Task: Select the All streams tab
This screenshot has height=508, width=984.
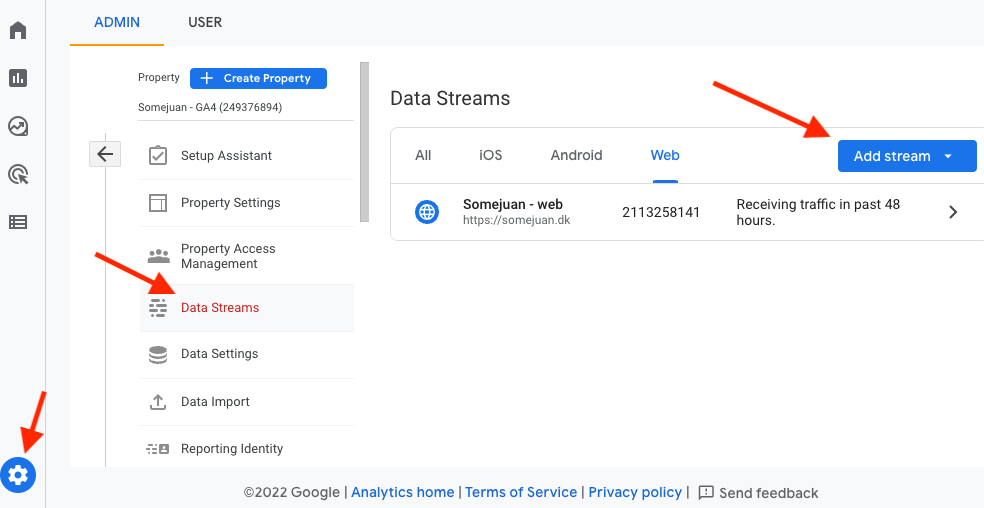Action: click(423, 155)
